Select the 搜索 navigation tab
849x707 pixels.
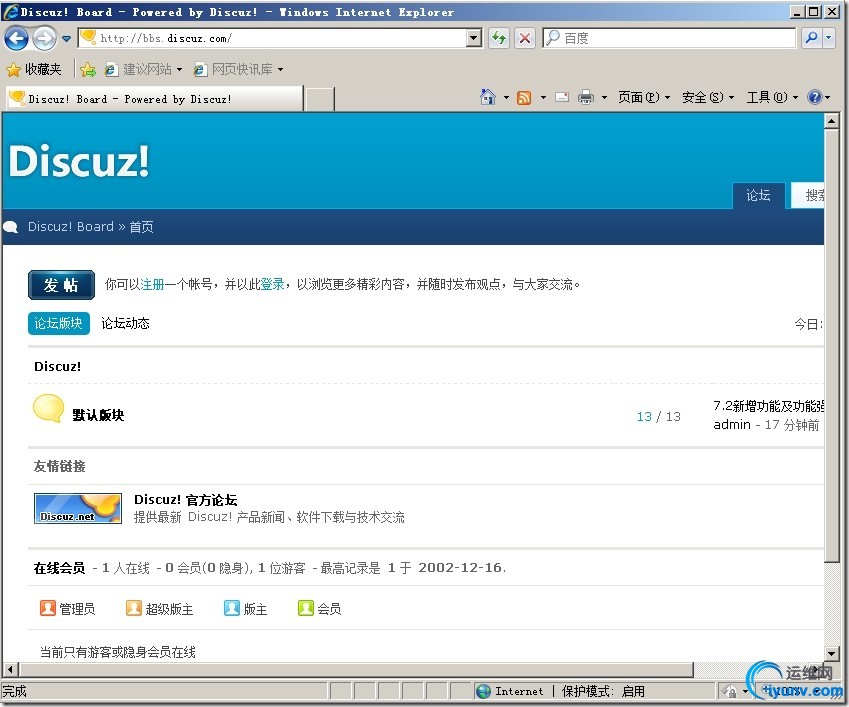pyautogui.click(x=808, y=195)
